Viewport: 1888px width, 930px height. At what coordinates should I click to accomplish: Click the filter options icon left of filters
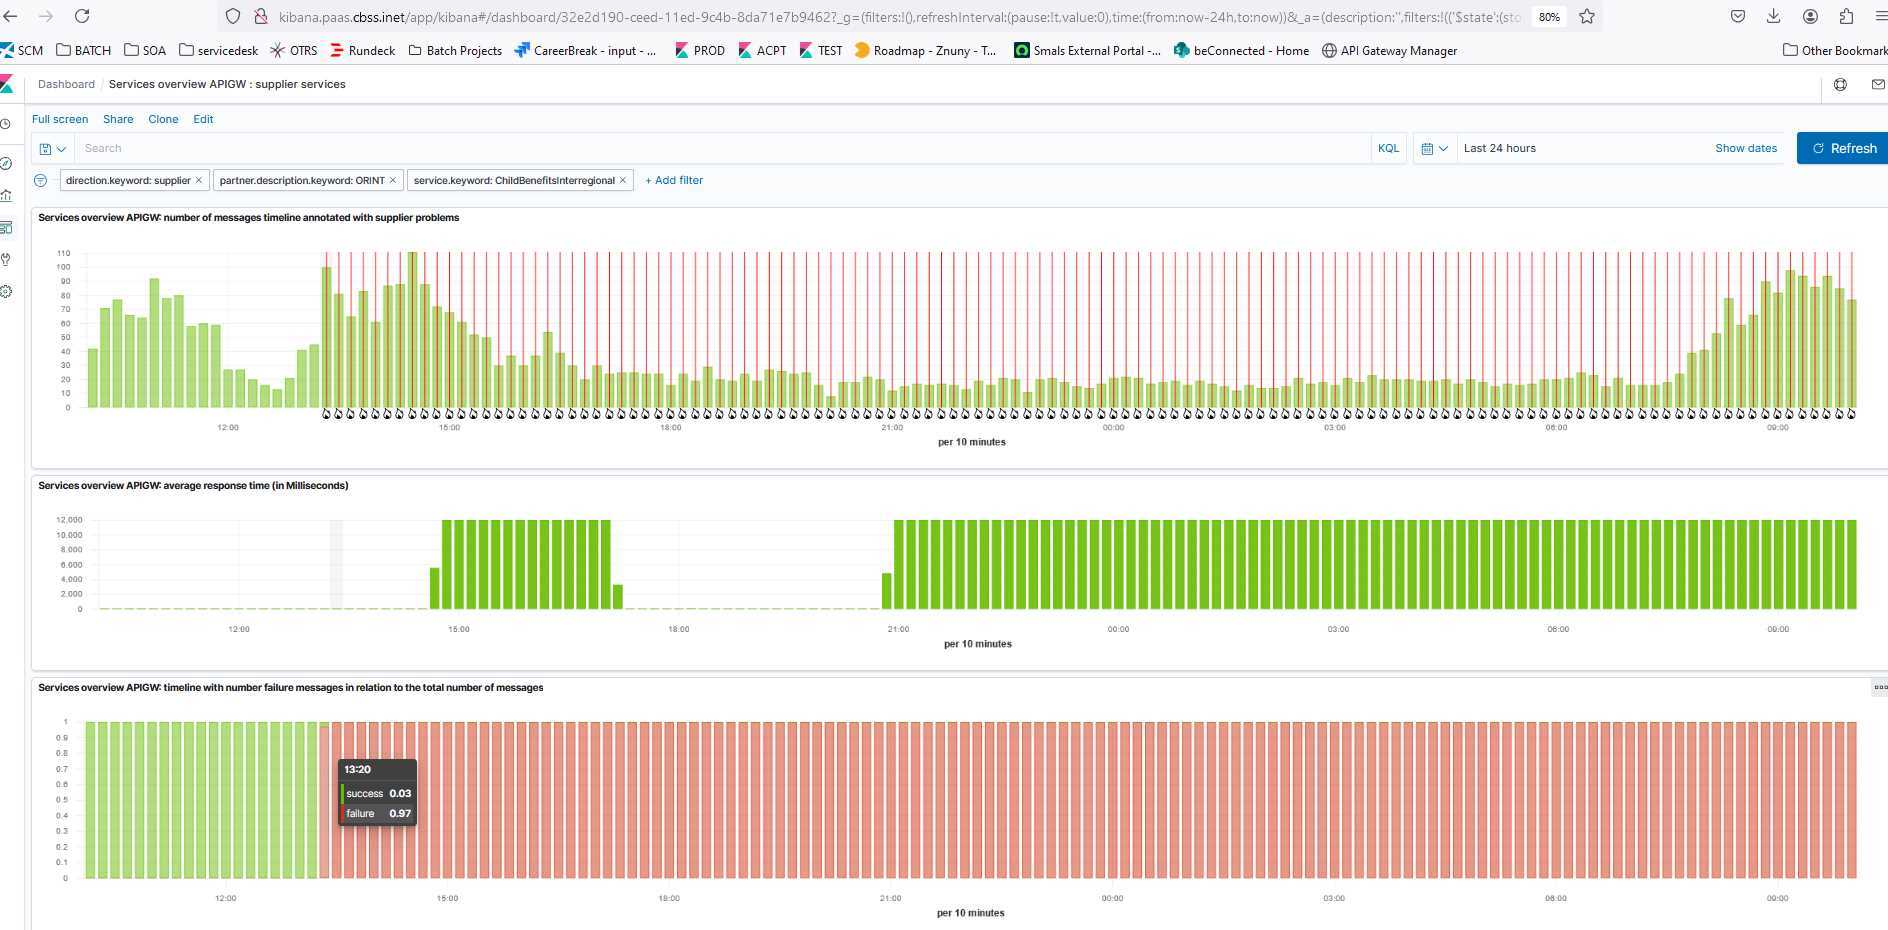click(40, 181)
